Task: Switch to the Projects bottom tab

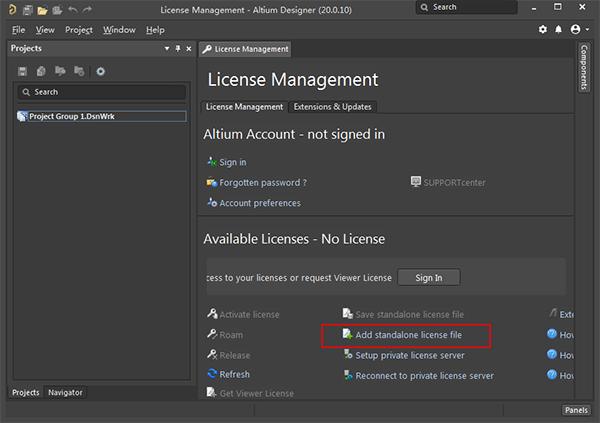Action: click(x=26, y=393)
